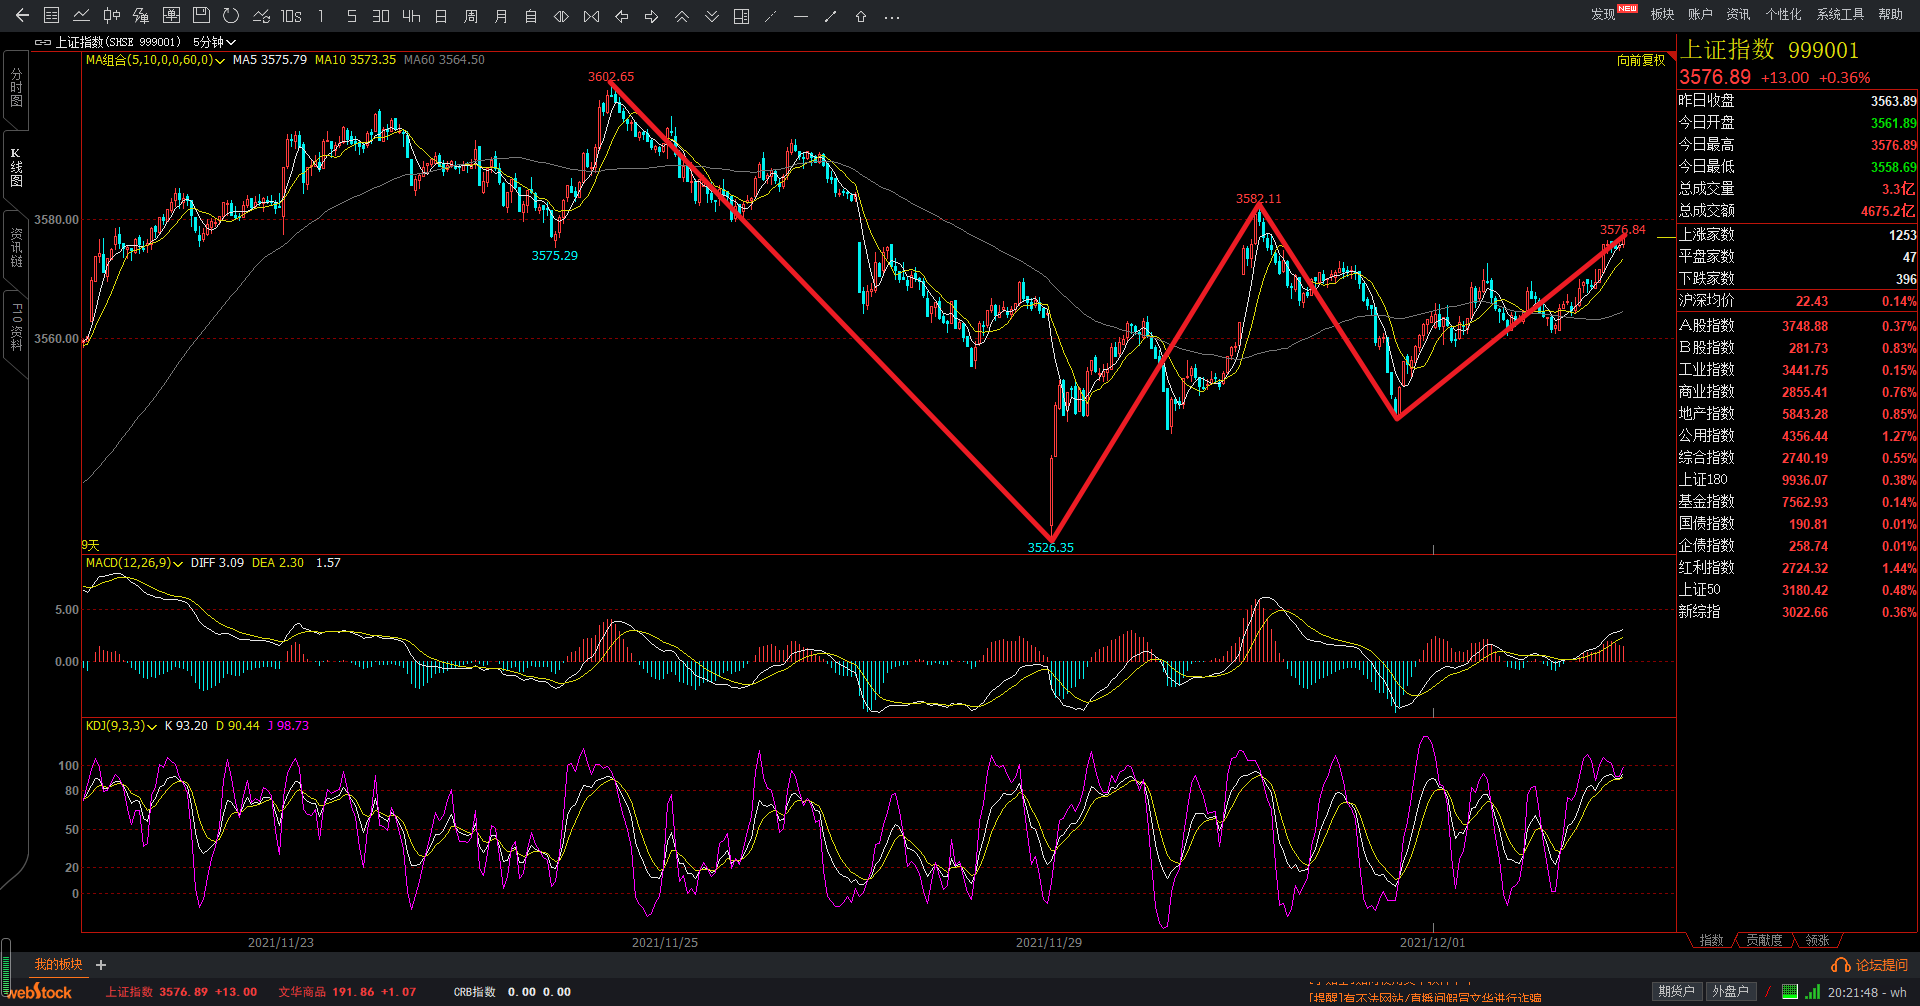Open the more options ellipsis icon
Image resolution: width=1920 pixels, height=1006 pixels.
(x=892, y=16)
